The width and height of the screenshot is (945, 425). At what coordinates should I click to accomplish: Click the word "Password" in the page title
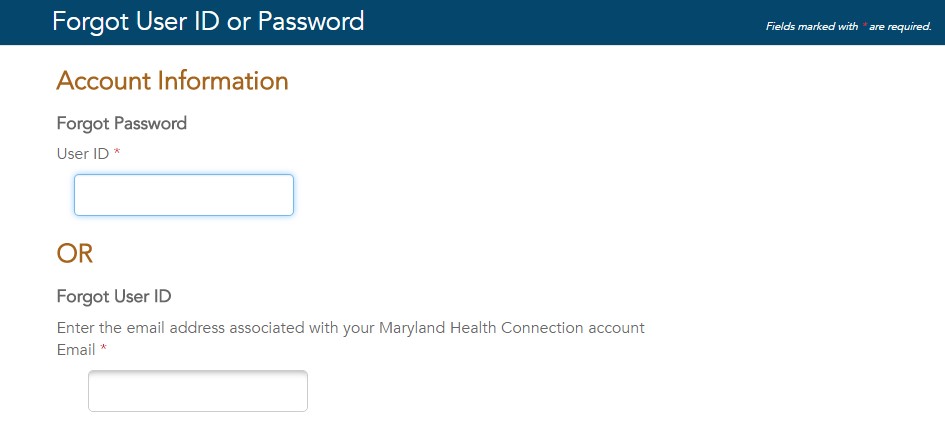pyautogui.click(x=311, y=22)
